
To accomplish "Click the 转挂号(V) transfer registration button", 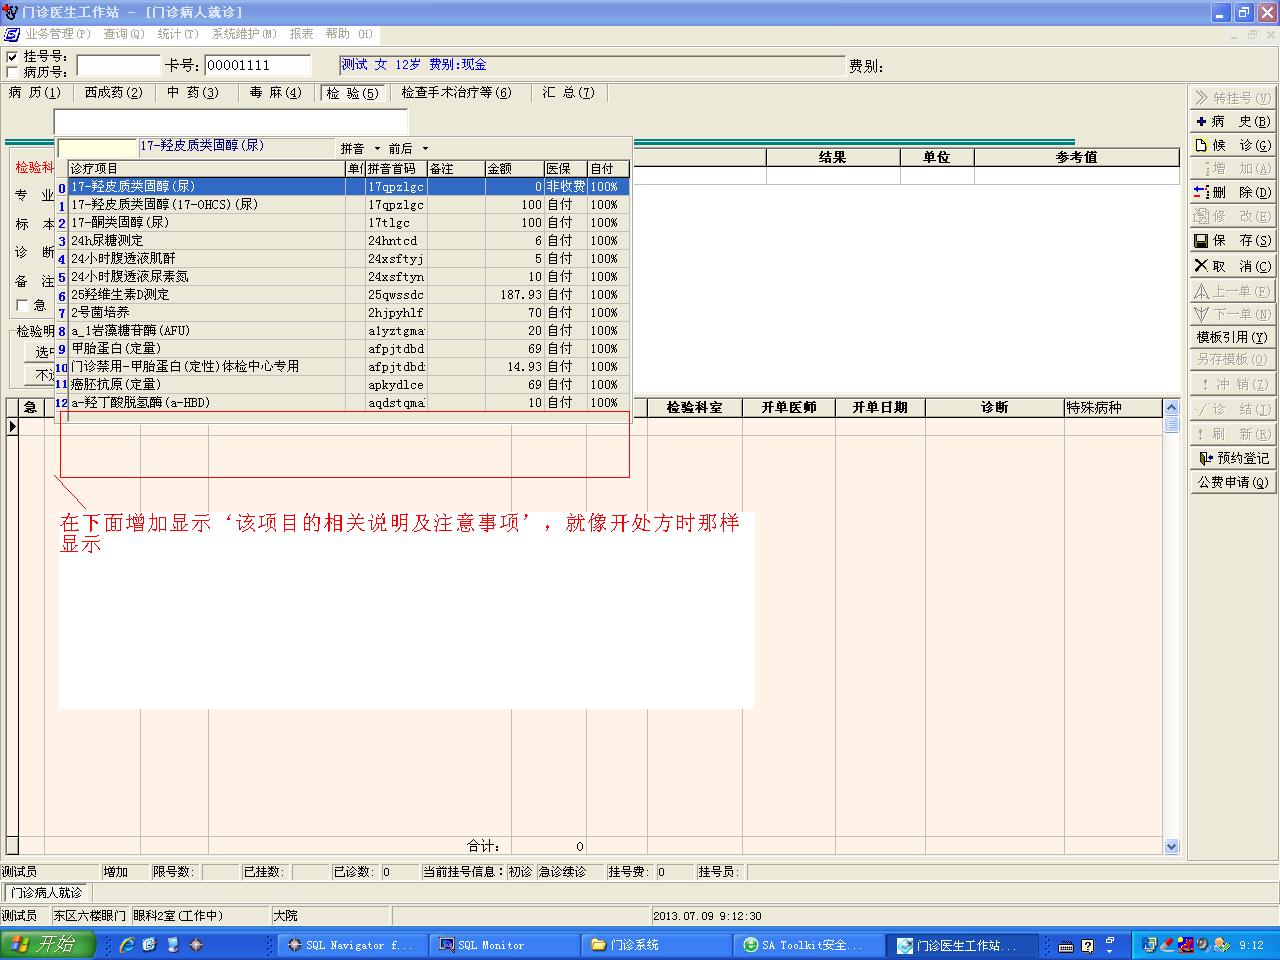I will tap(1232, 98).
